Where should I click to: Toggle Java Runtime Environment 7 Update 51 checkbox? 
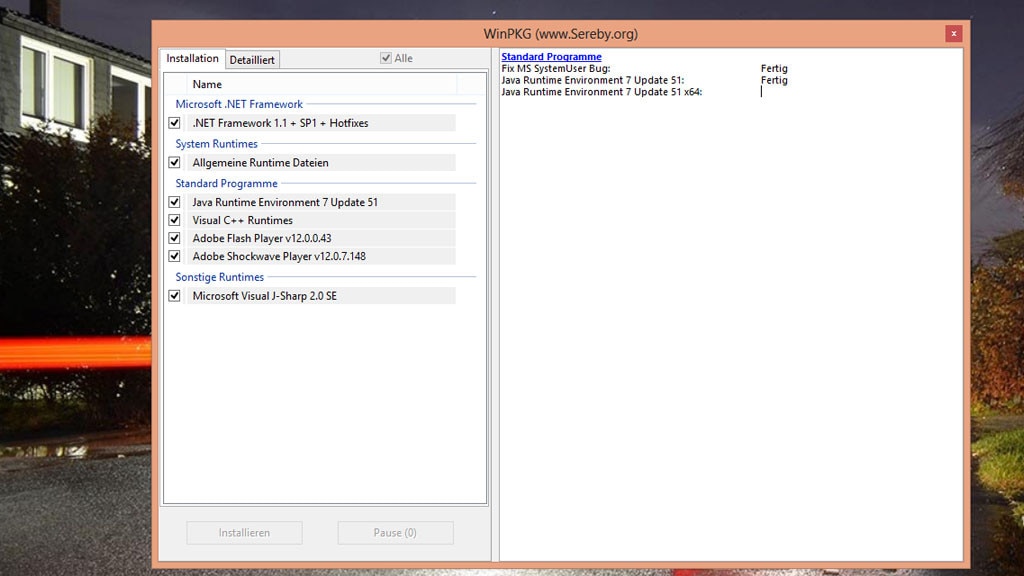click(x=174, y=202)
